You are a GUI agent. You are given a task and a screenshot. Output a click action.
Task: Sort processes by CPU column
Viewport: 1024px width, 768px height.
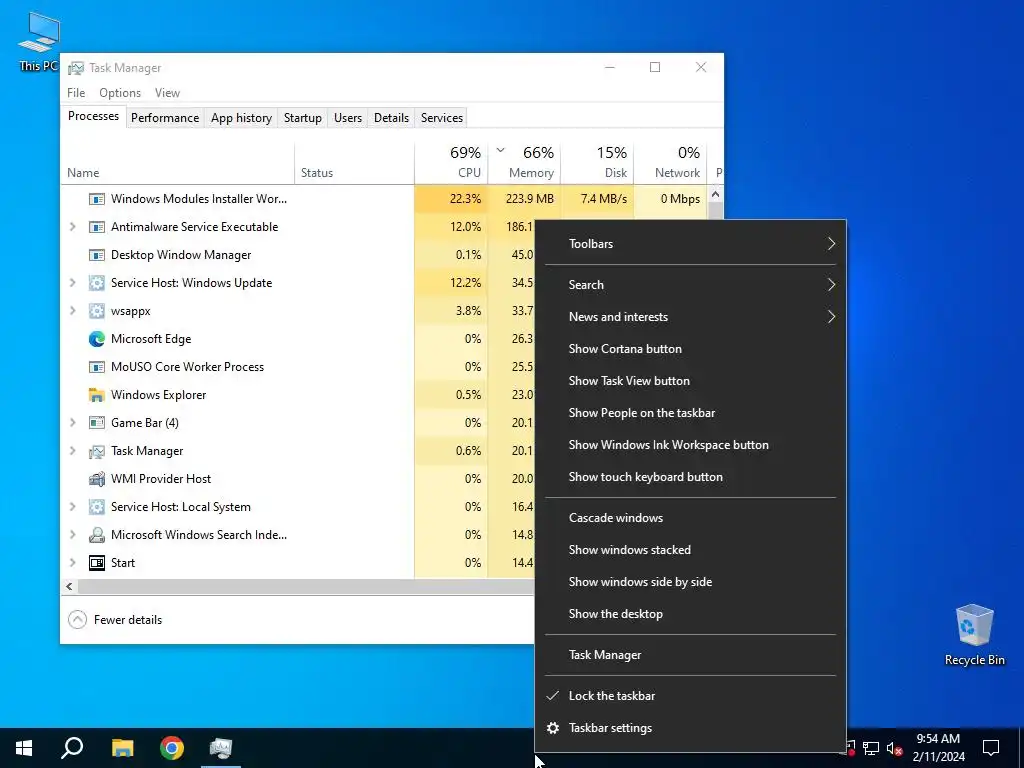point(451,163)
